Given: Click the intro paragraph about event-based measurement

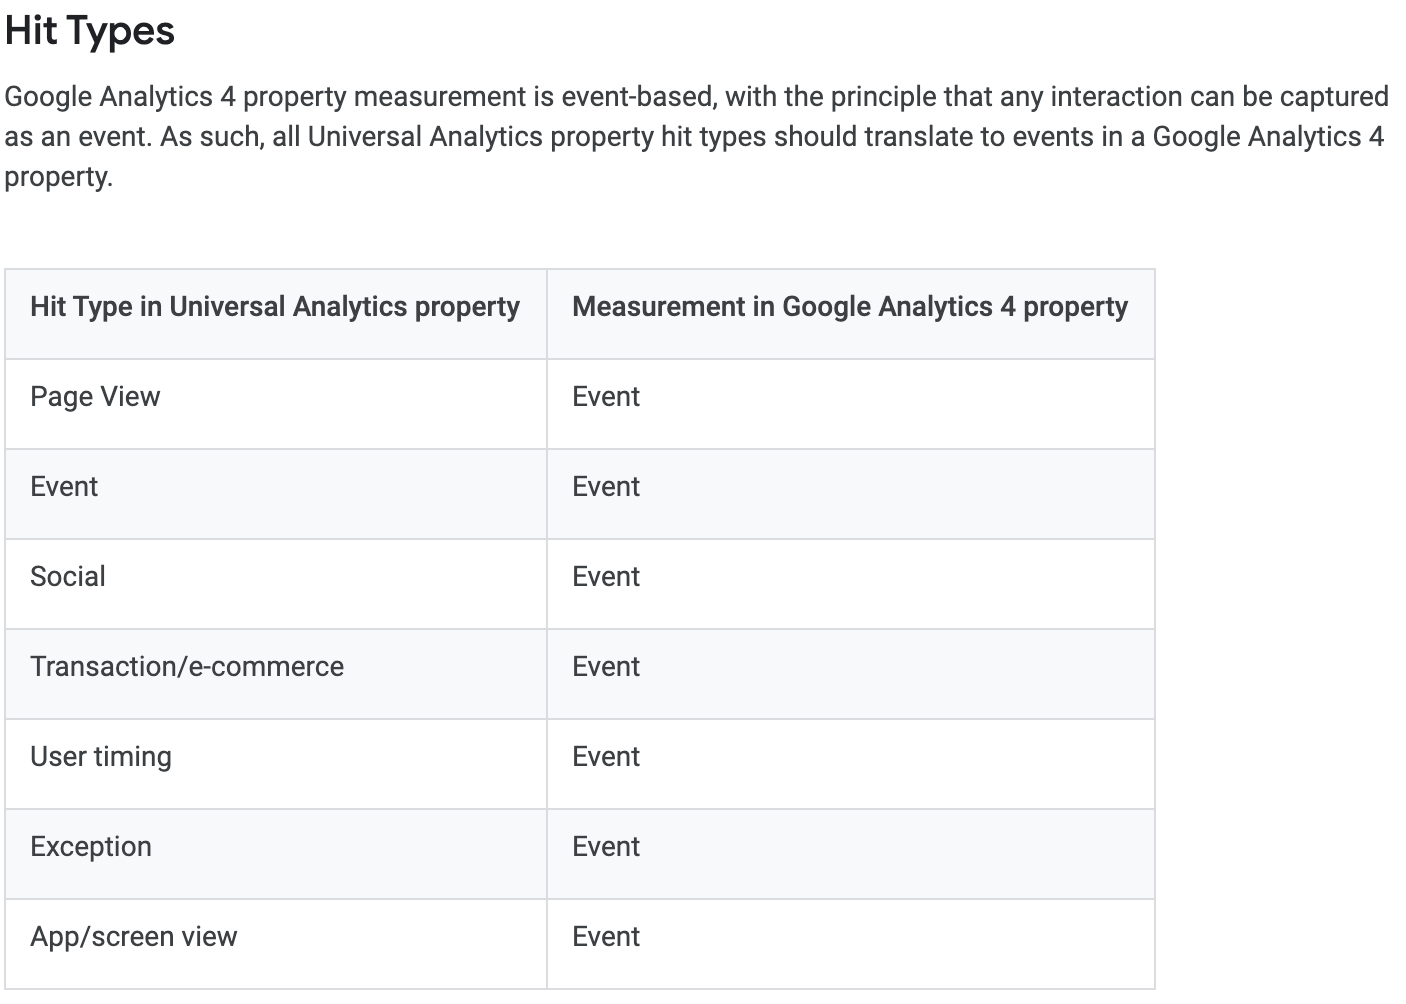Looking at the screenshot, I should (x=697, y=137).
